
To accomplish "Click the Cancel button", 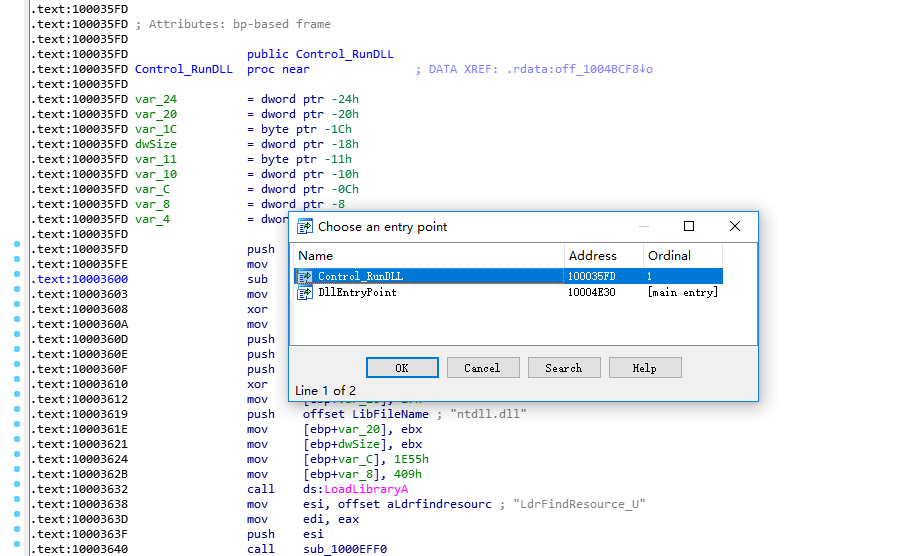I will [483, 368].
